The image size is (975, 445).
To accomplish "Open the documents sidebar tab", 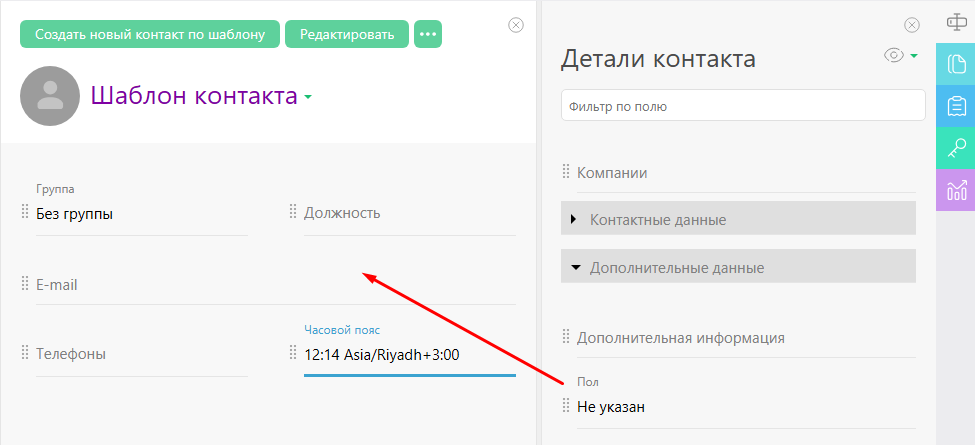I will 956,64.
